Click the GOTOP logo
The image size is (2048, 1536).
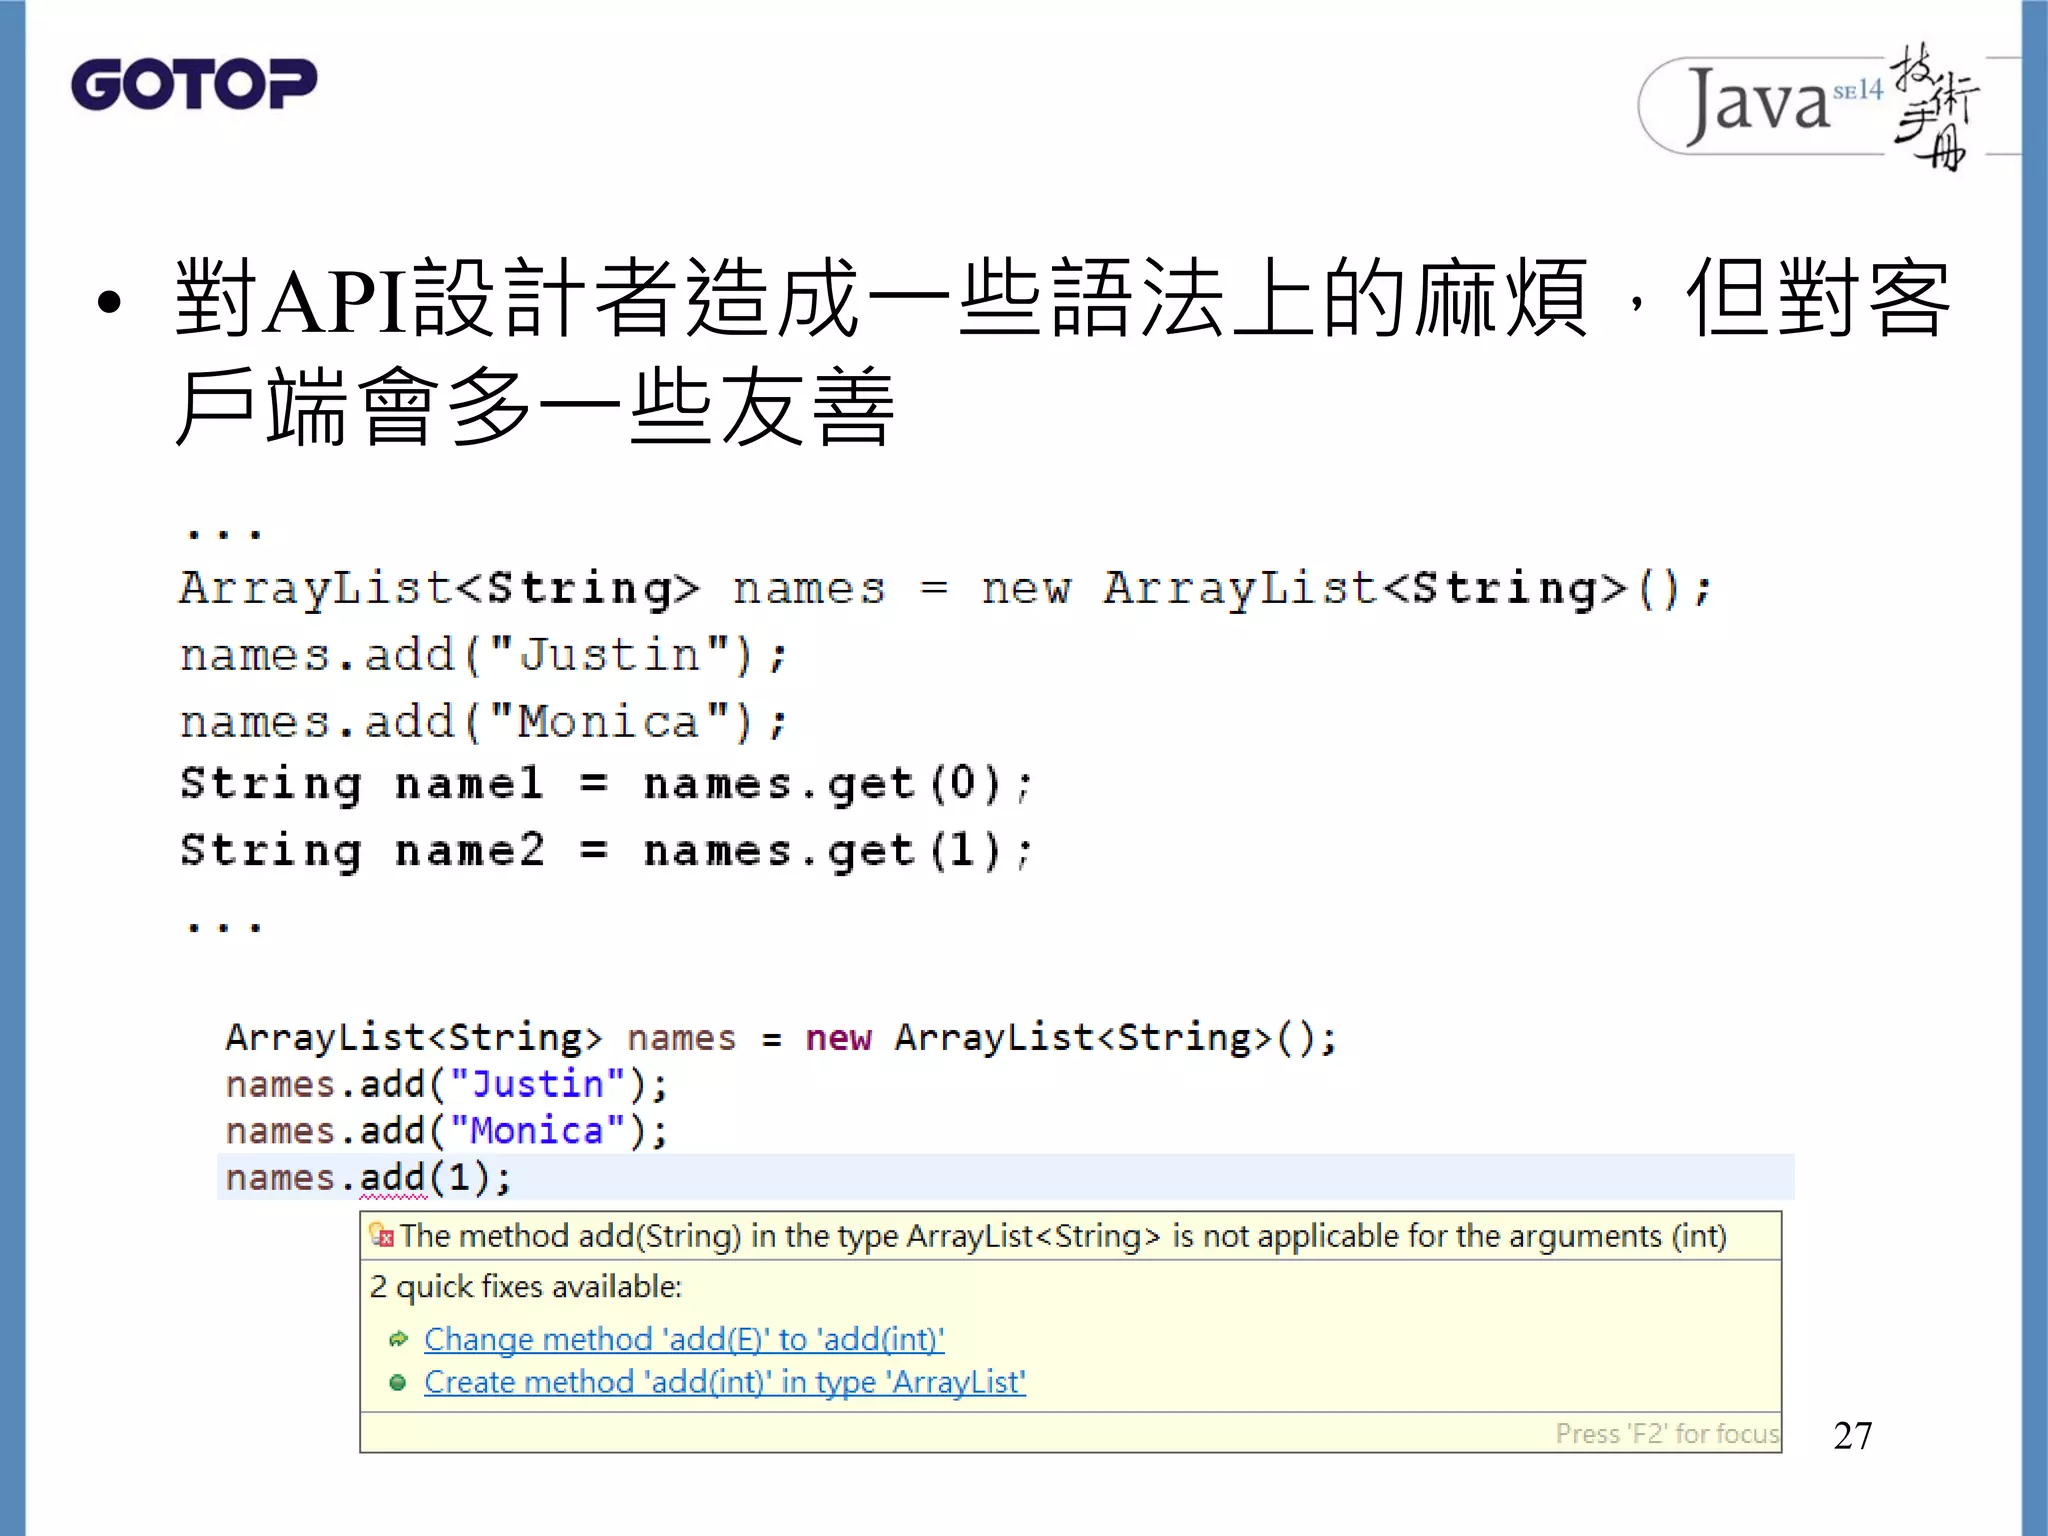click(x=194, y=84)
